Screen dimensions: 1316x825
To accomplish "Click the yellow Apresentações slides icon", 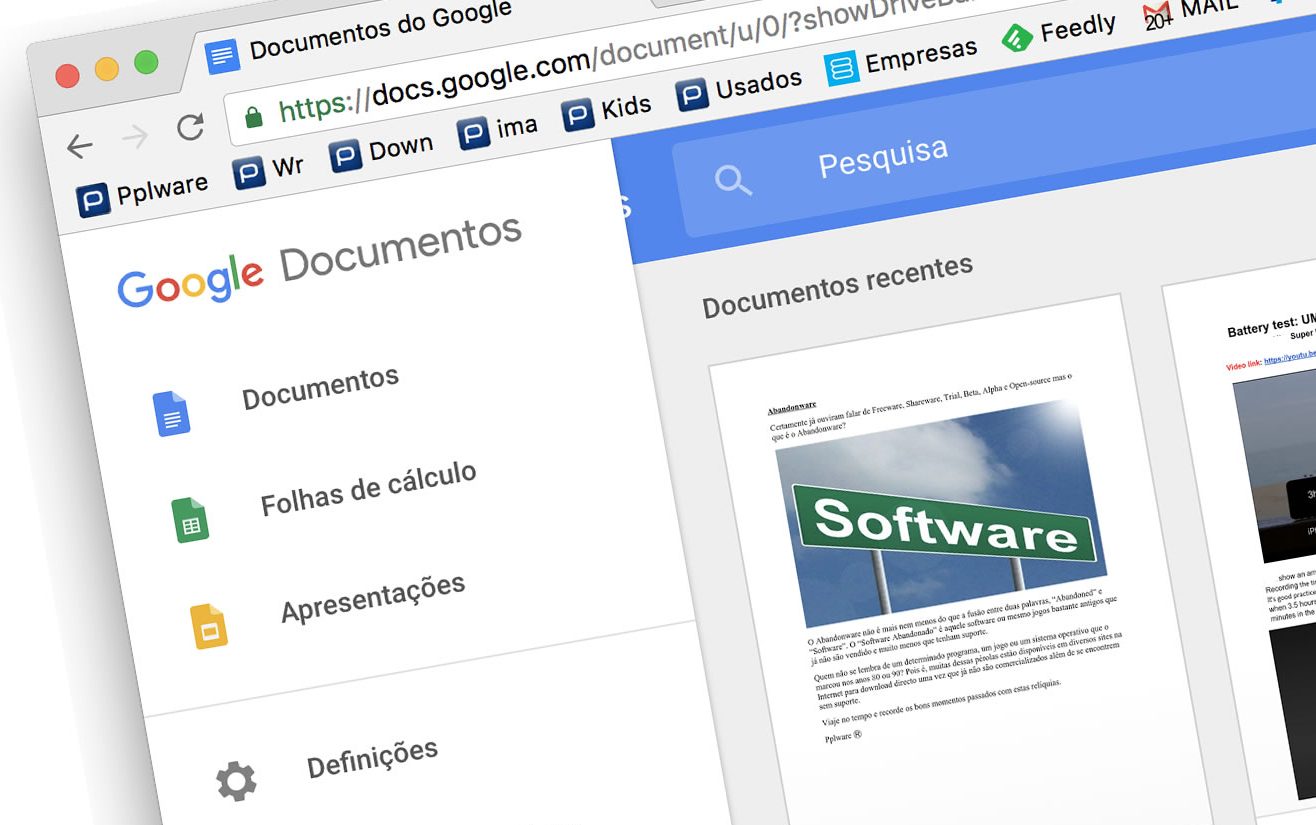I will 210,626.
